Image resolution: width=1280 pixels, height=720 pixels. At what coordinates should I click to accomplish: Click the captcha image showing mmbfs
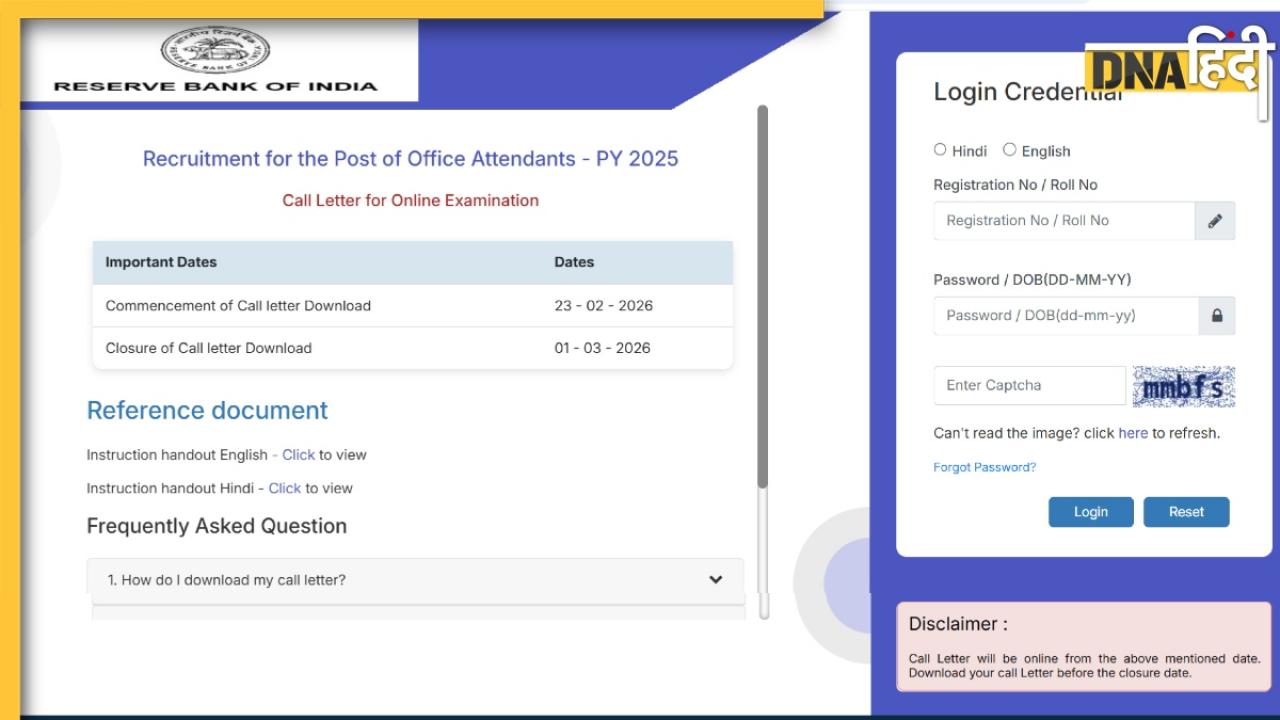1184,387
